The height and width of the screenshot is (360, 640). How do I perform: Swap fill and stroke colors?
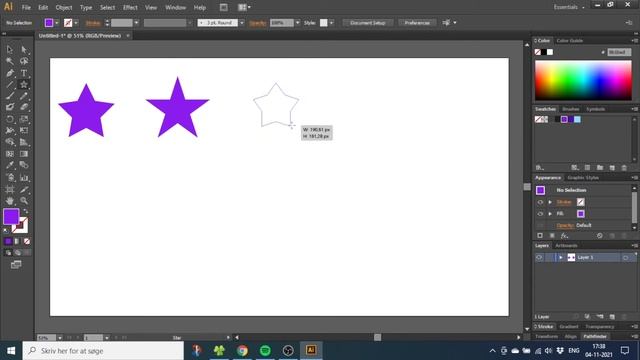tap(26, 211)
